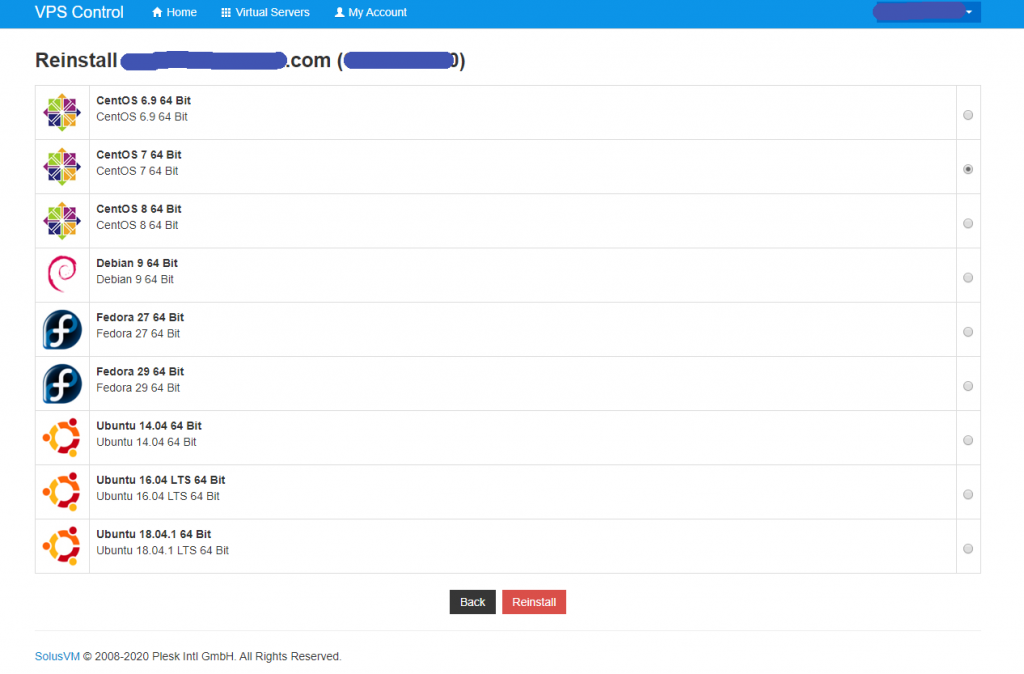The height and width of the screenshot is (674, 1024).
Task: Click the Debian 9 swirl logo
Action: 62,274
